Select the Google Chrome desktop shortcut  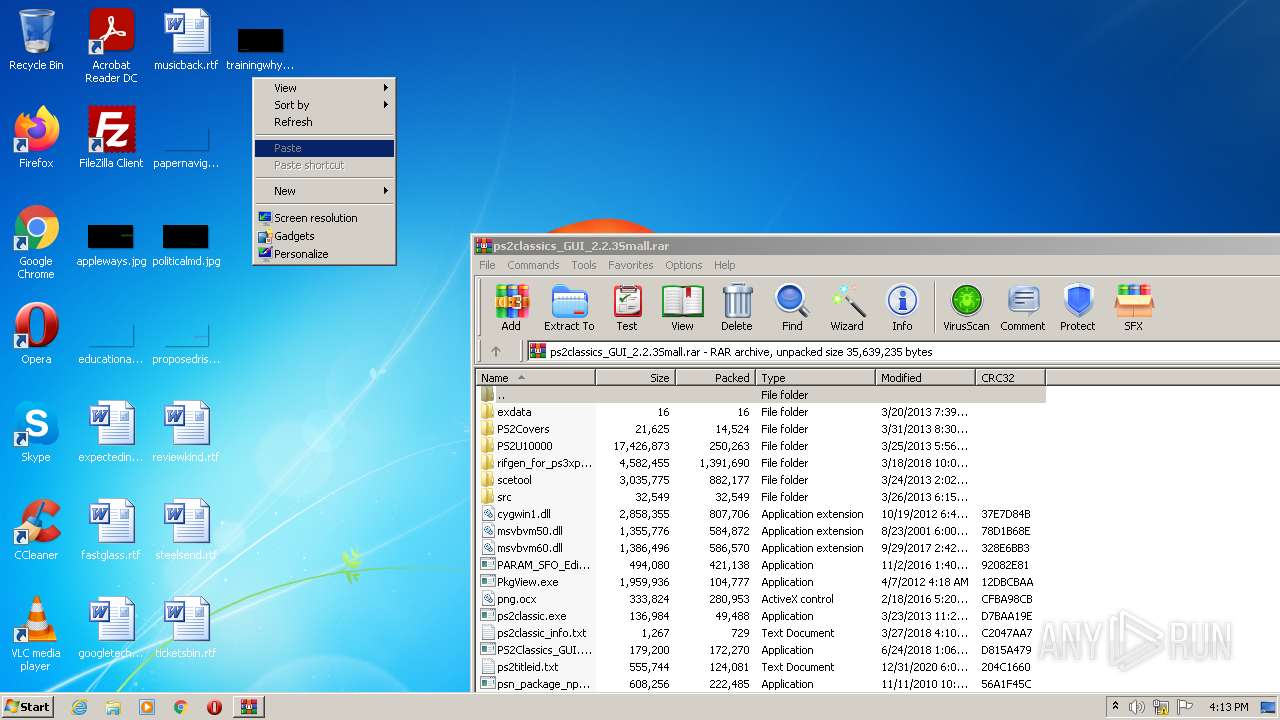coord(36,242)
